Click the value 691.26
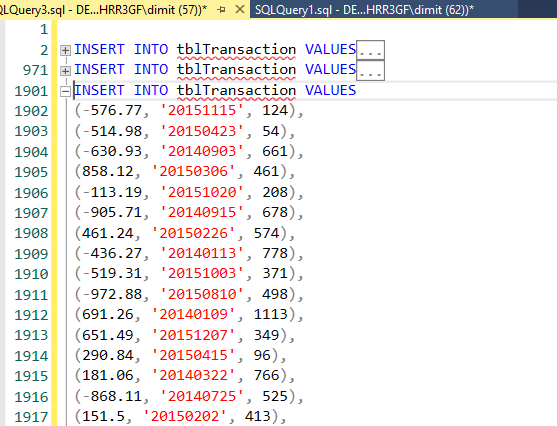This screenshot has height=426, width=557. coord(108,314)
